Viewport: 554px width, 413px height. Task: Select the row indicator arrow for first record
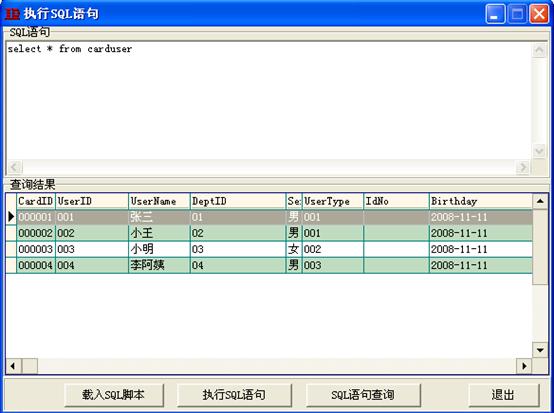coord(11,217)
